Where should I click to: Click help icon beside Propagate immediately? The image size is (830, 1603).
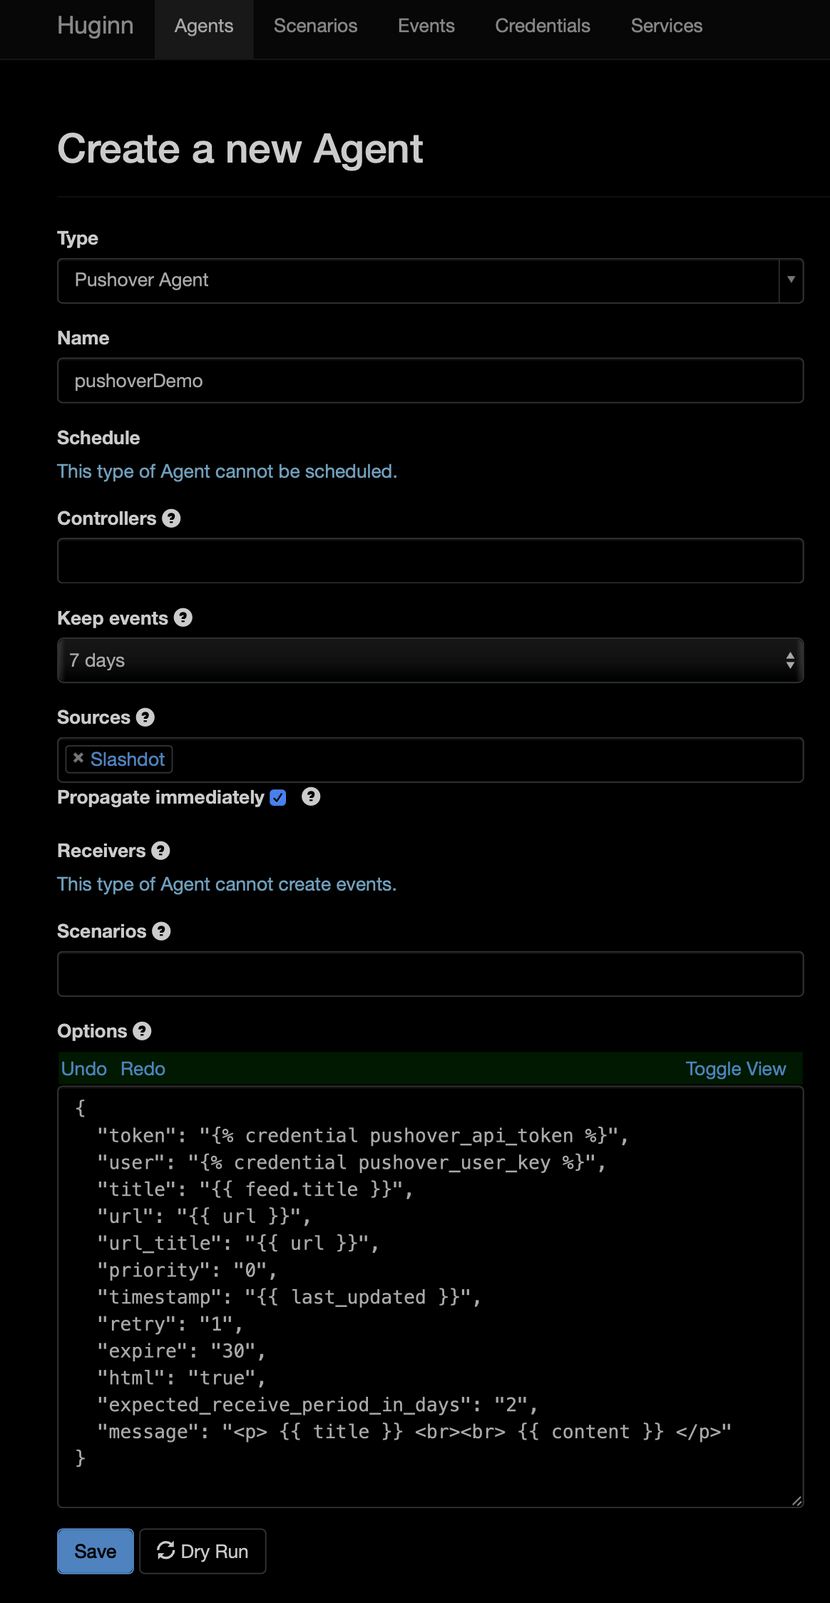[x=311, y=797]
